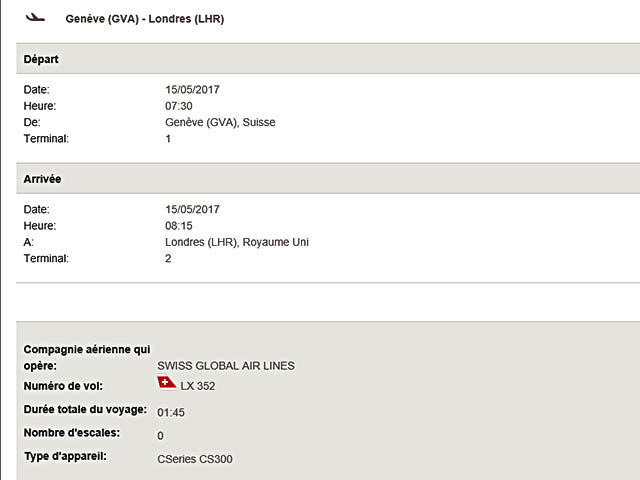Select the arrival time 08:15
This screenshot has width=640, height=480.
point(179,226)
